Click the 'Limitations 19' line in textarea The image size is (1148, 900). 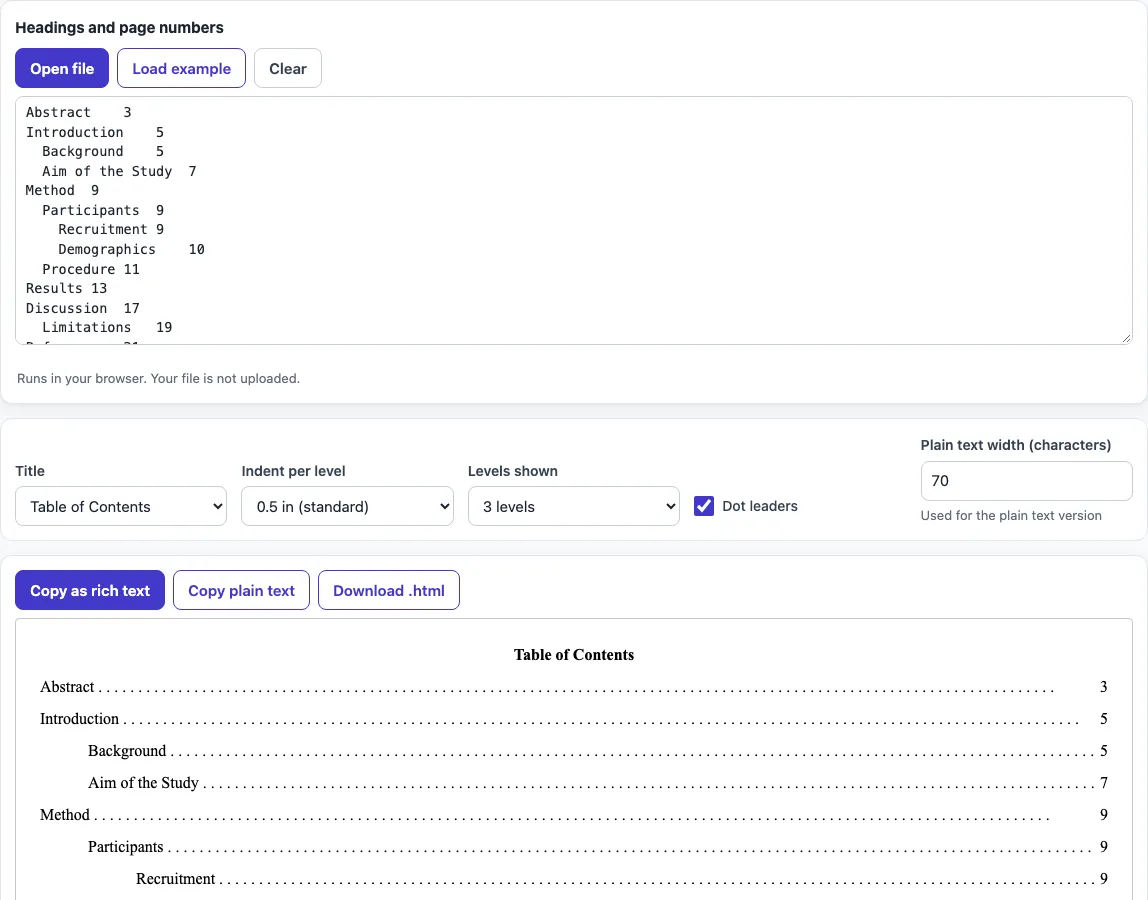coord(107,327)
